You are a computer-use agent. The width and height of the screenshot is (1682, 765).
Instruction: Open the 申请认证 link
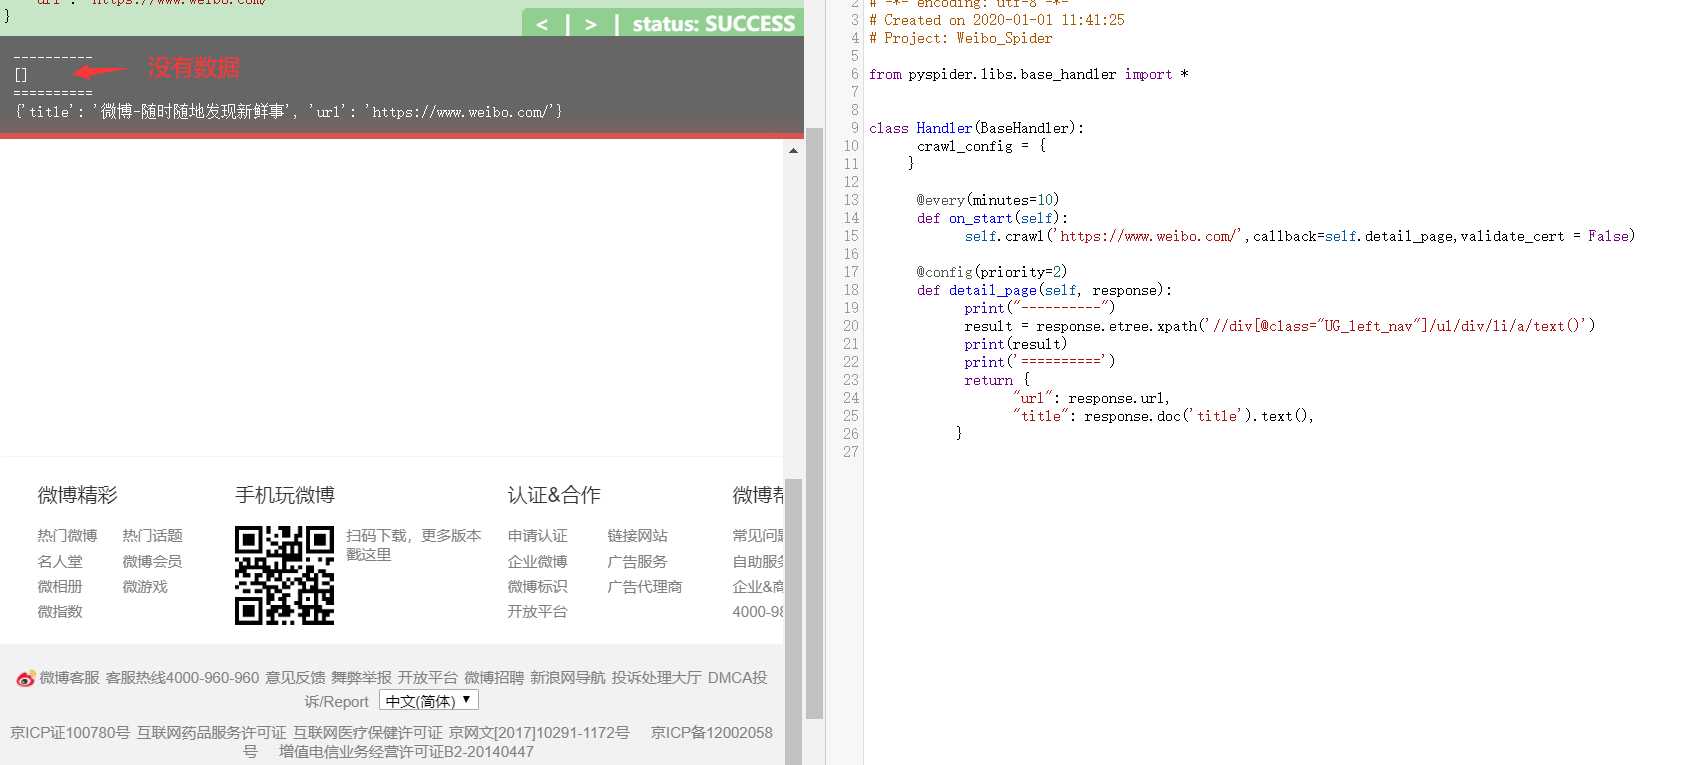[x=537, y=536]
